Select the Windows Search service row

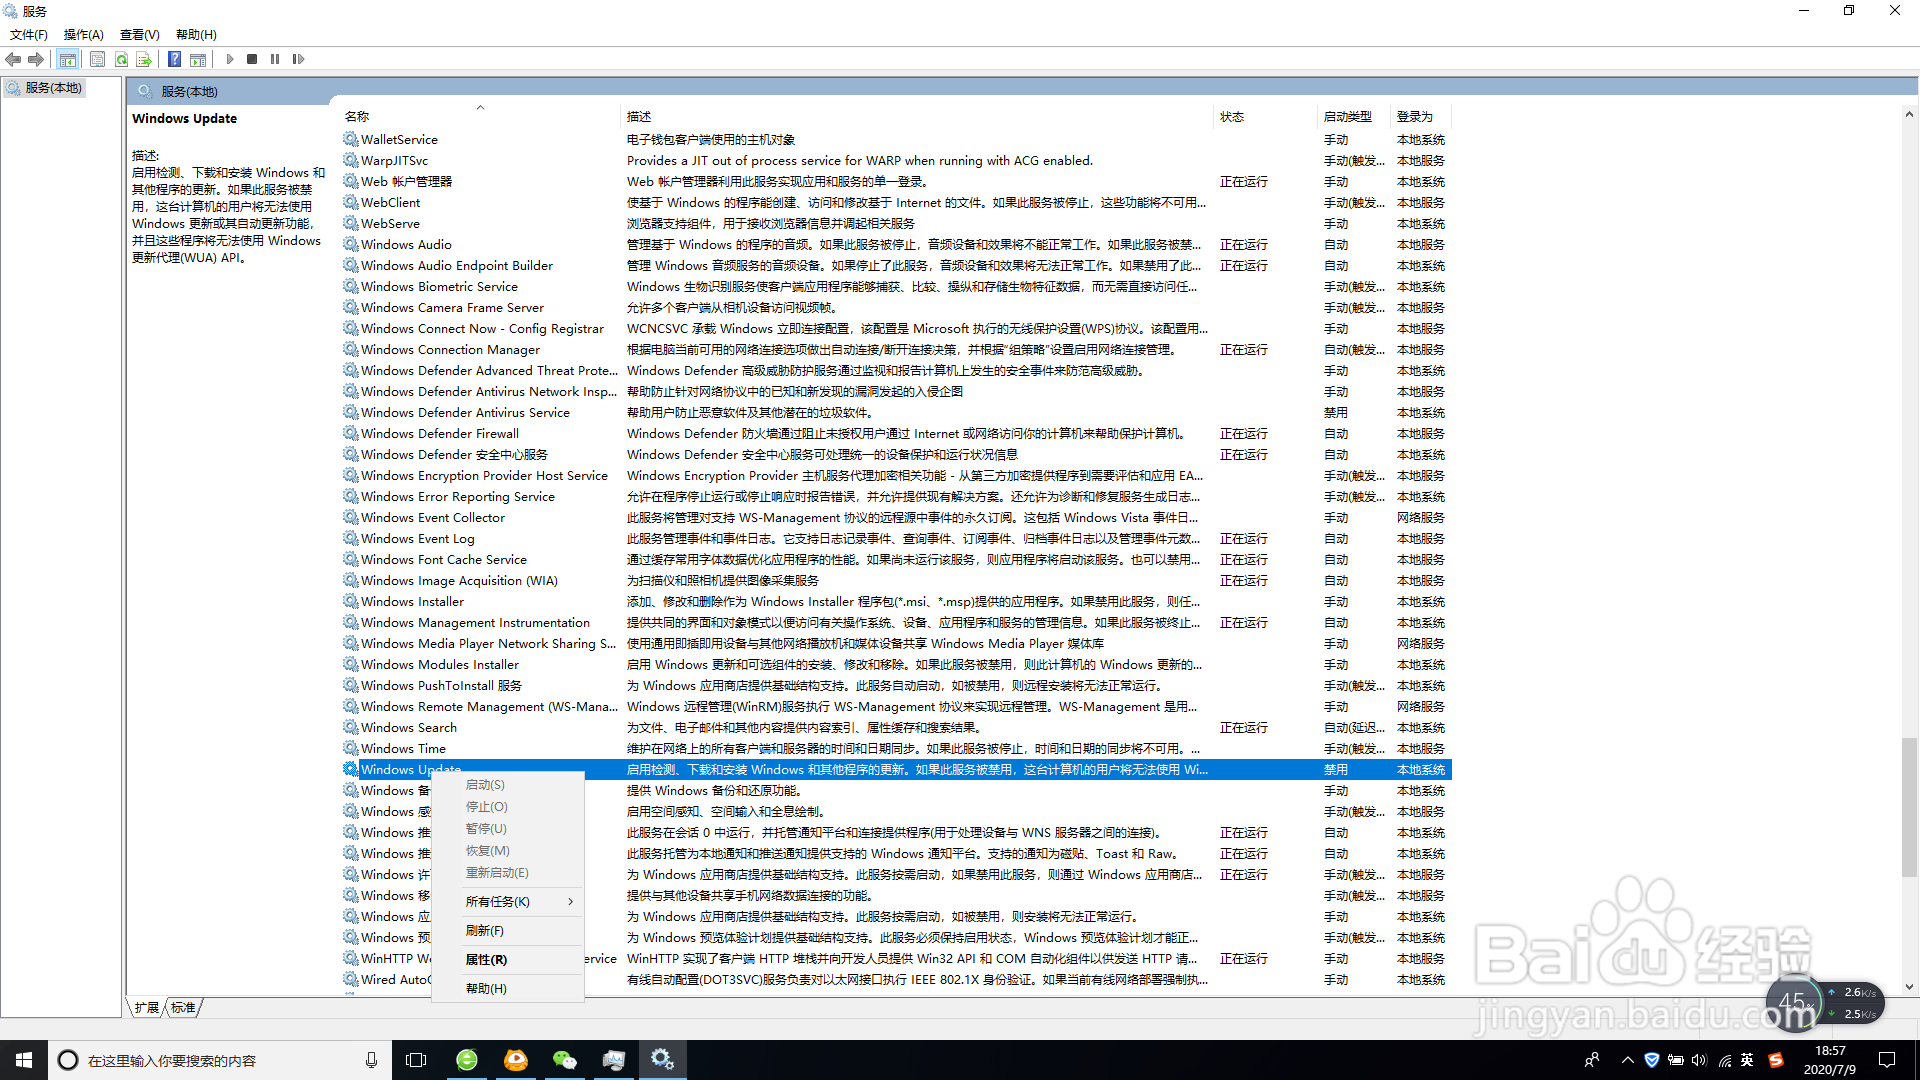click(408, 727)
